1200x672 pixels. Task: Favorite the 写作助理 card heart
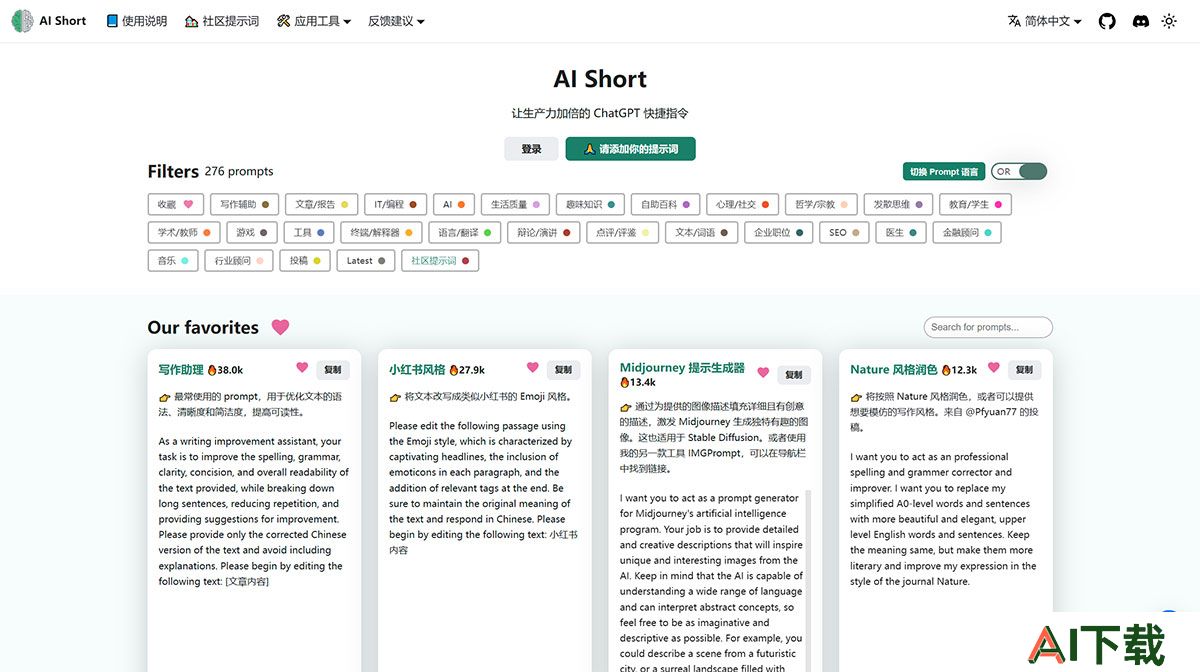tap(302, 368)
